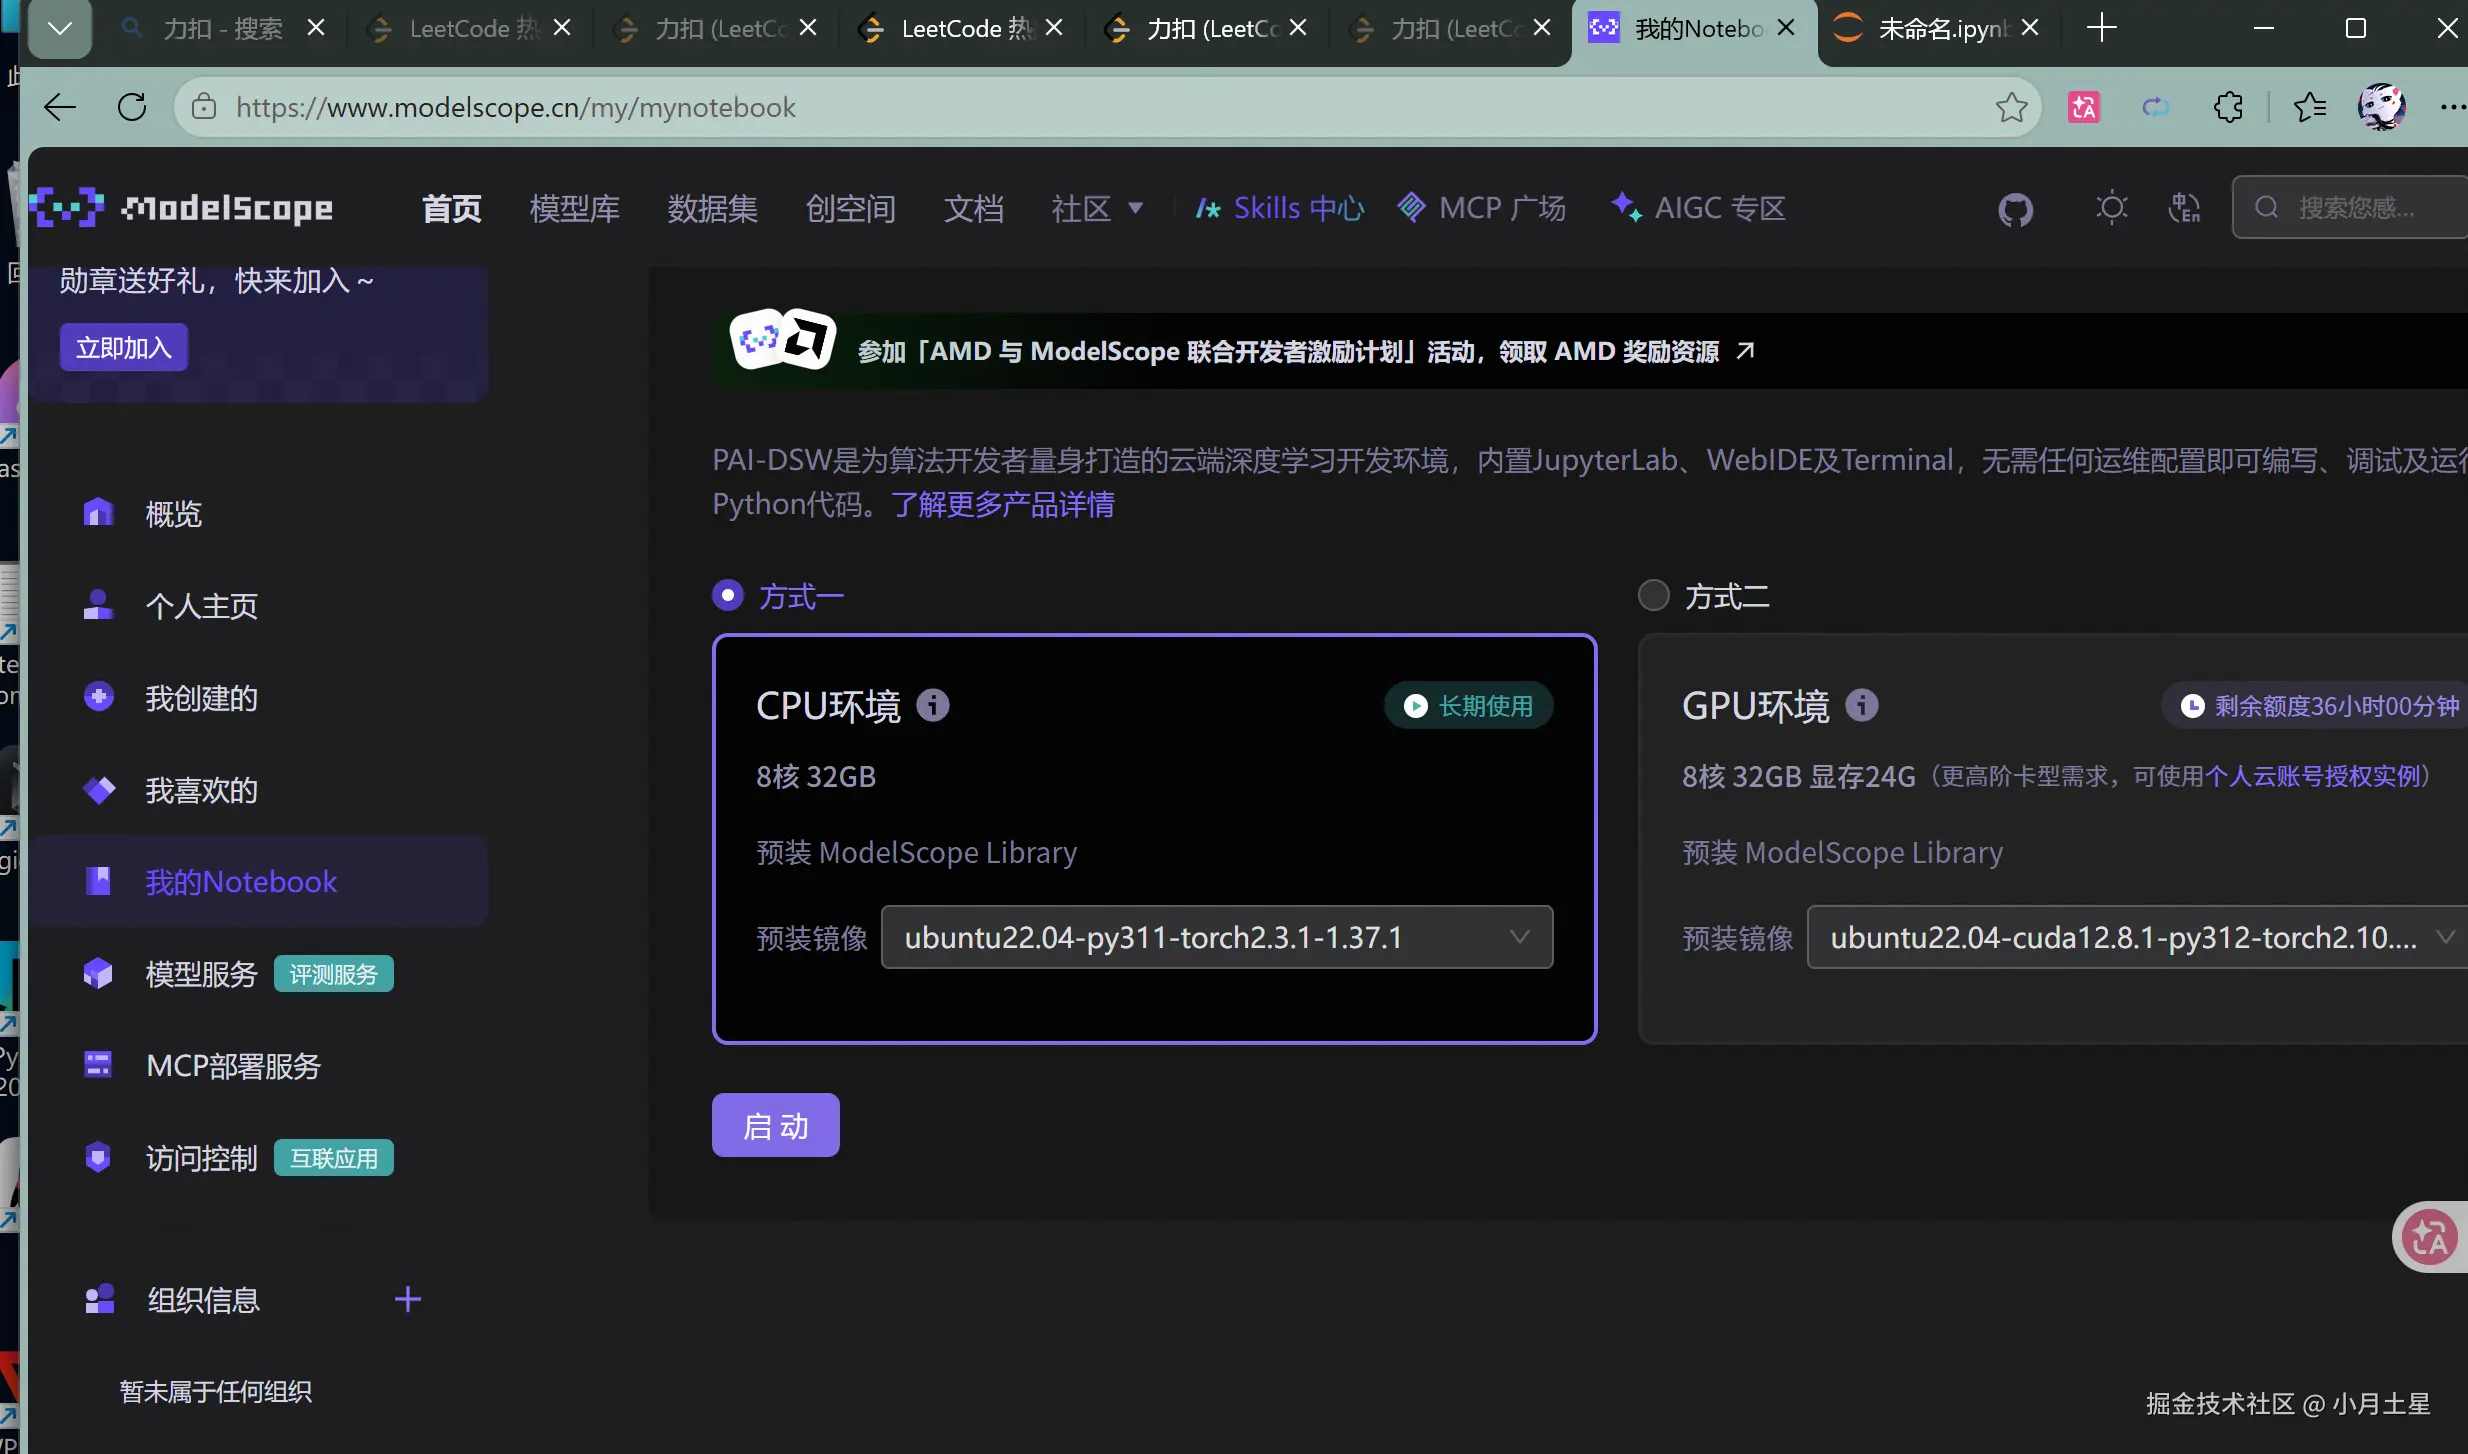Select the 方式一 radio button
Screen dimensions: 2468x1454
click(728, 596)
